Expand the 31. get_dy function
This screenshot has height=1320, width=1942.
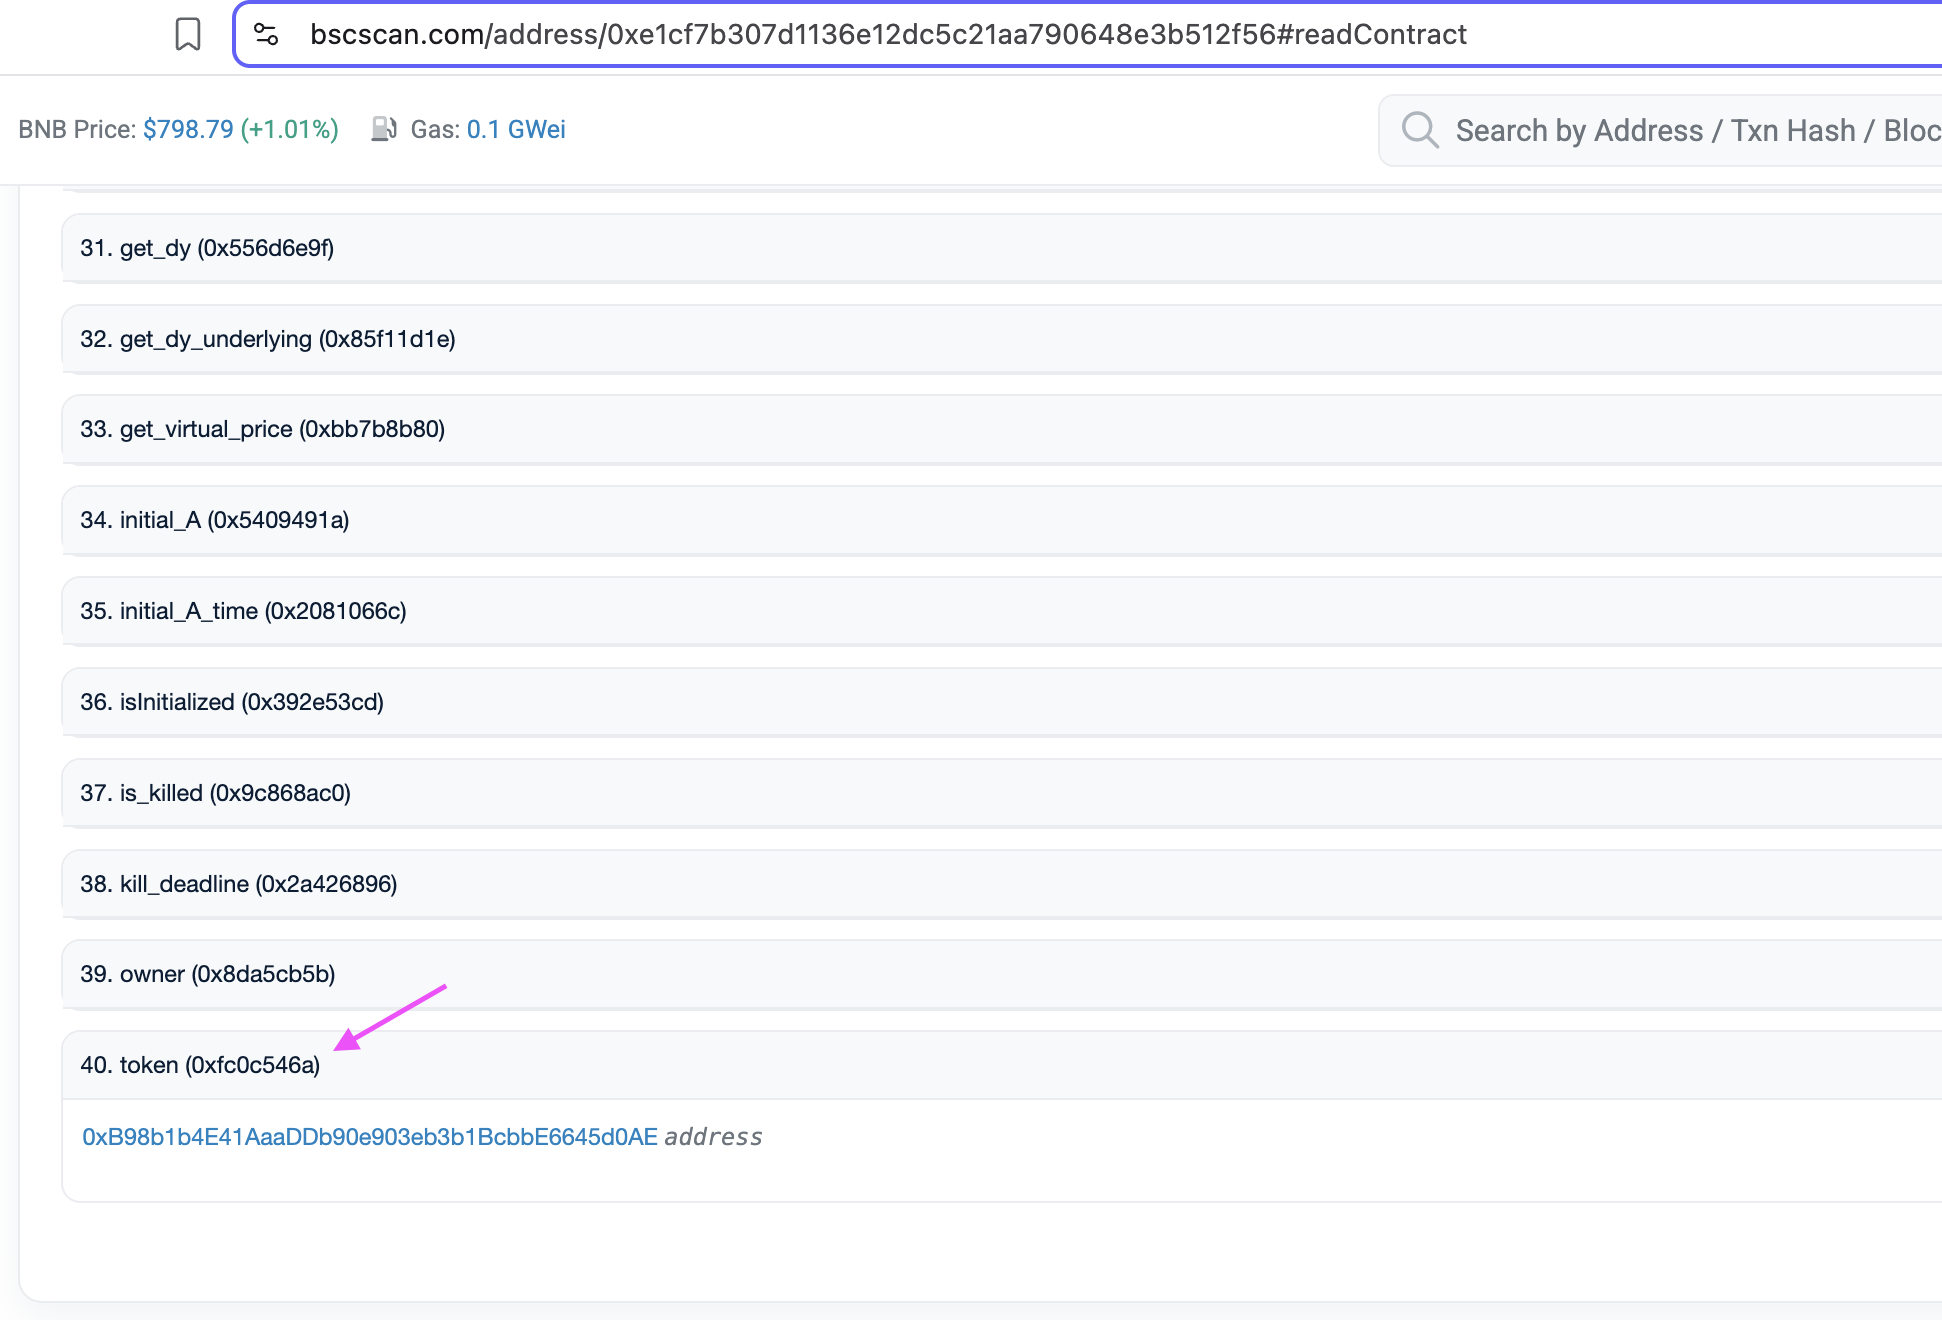click(x=207, y=248)
